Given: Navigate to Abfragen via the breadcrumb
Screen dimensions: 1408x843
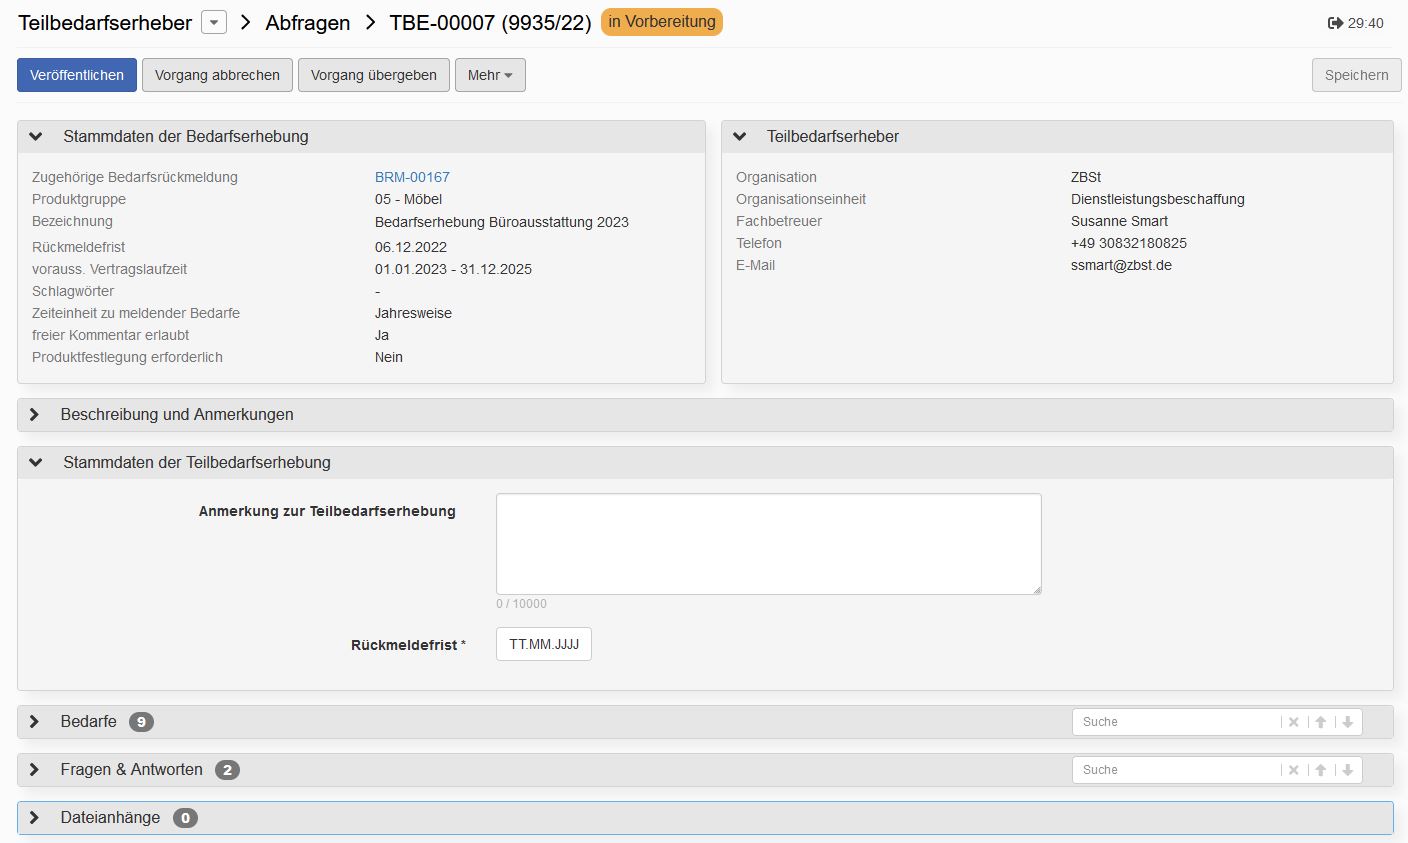Looking at the screenshot, I should coord(307,22).
